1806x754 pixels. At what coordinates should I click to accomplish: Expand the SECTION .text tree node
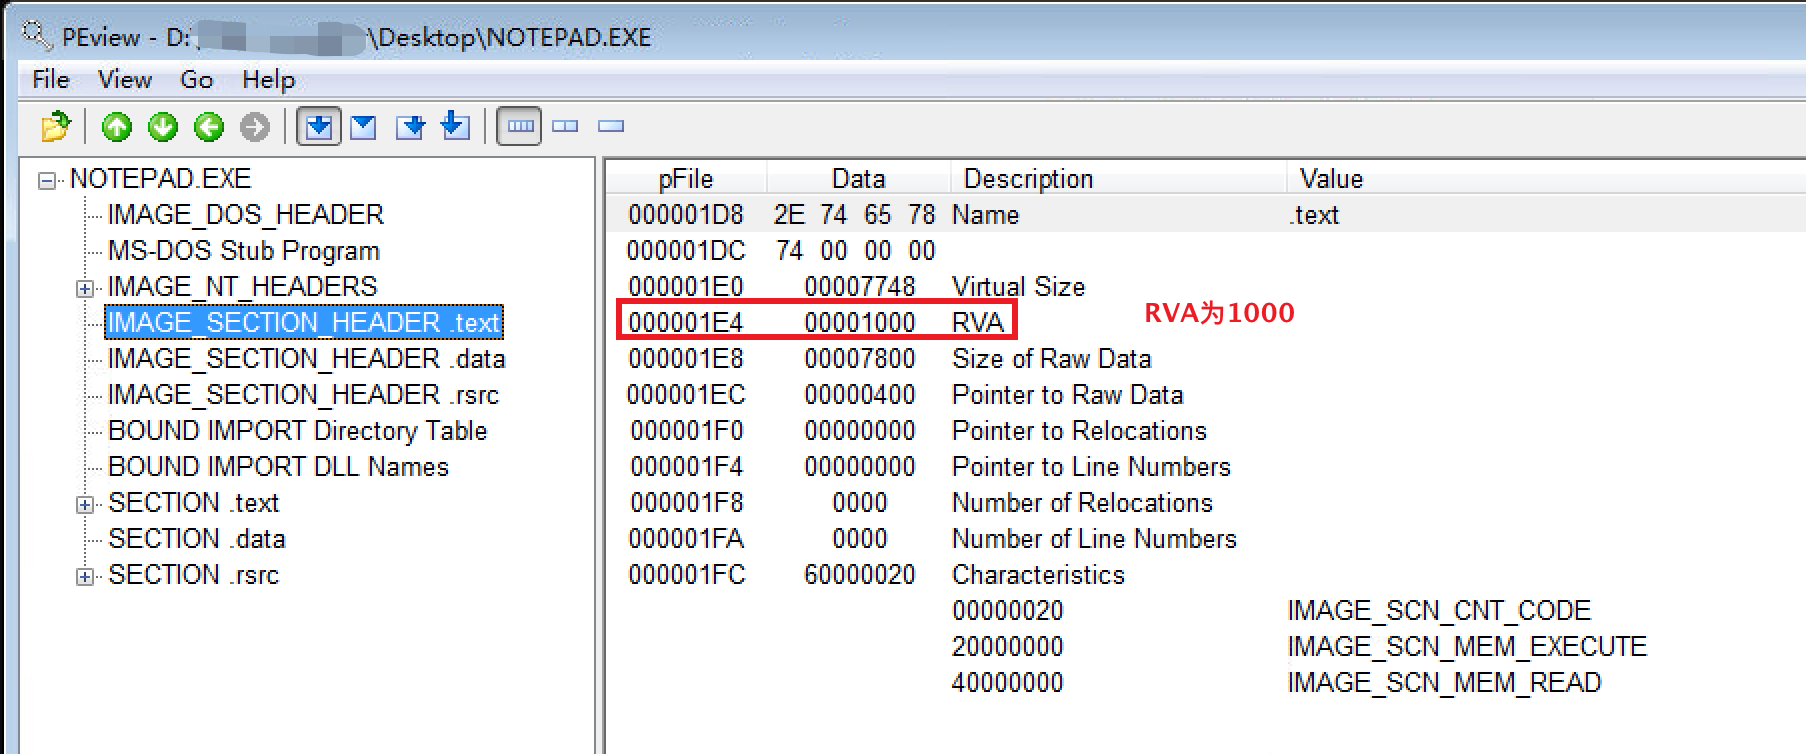tap(85, 505)
